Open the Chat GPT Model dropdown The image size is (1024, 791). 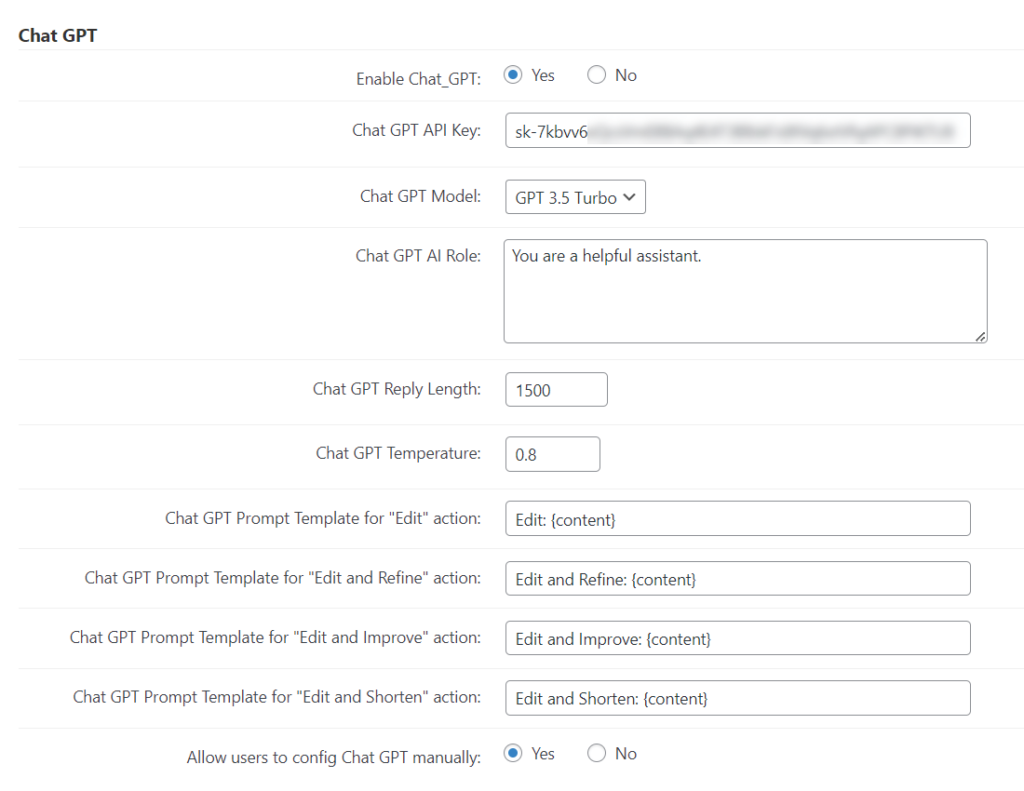click(x=575, y=197)
